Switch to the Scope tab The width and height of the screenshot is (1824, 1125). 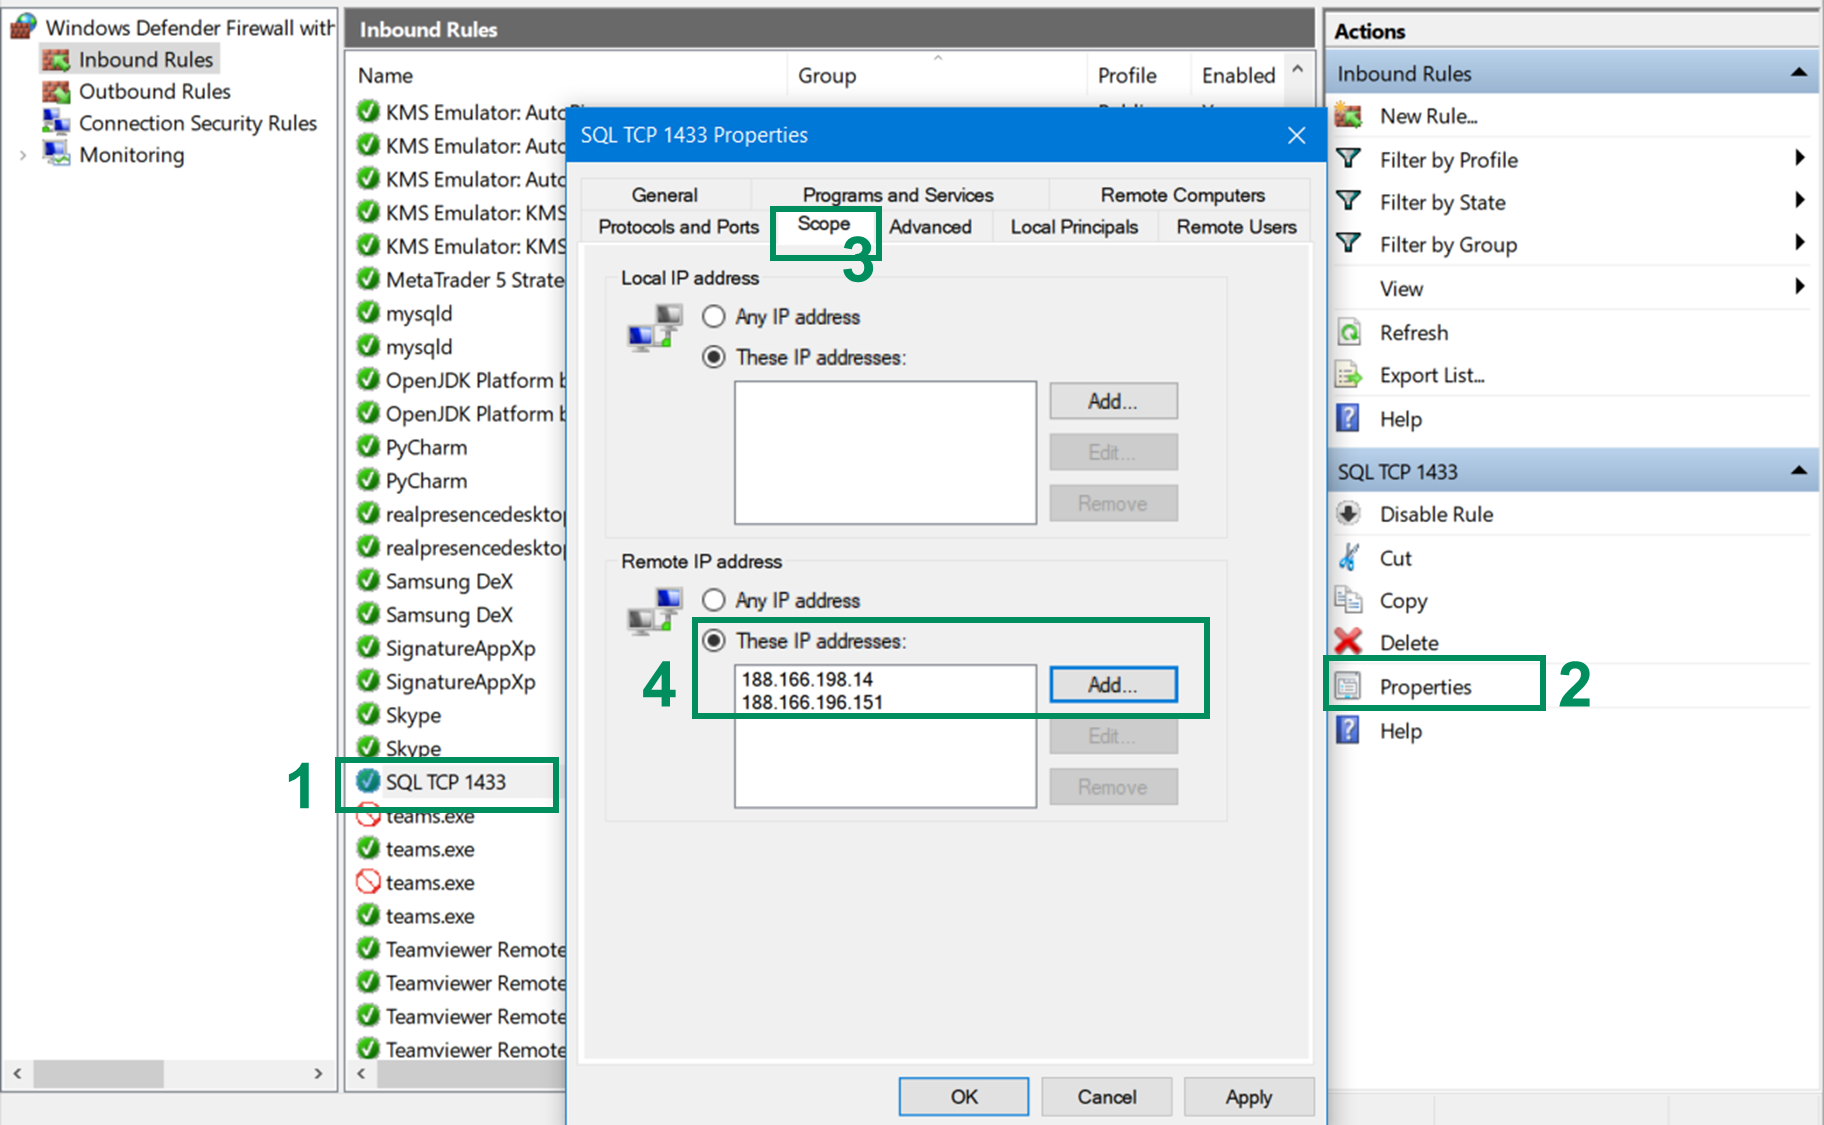point(824,226)
